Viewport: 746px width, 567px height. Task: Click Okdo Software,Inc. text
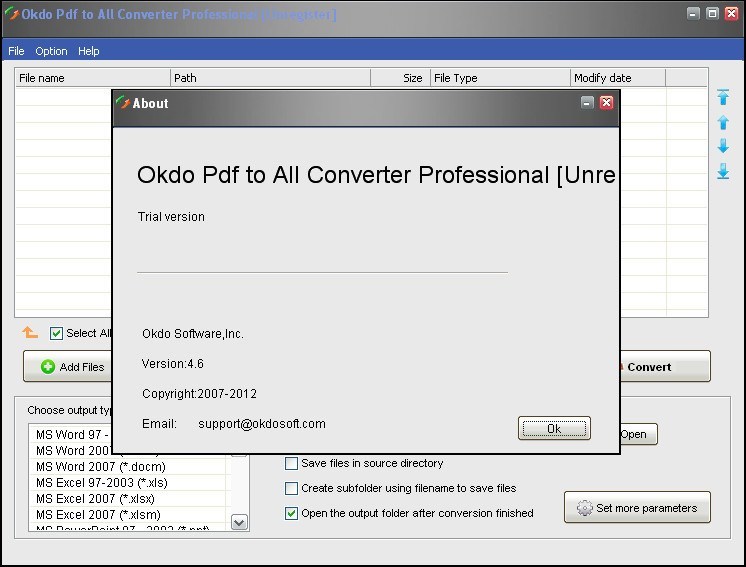[193, 334]
